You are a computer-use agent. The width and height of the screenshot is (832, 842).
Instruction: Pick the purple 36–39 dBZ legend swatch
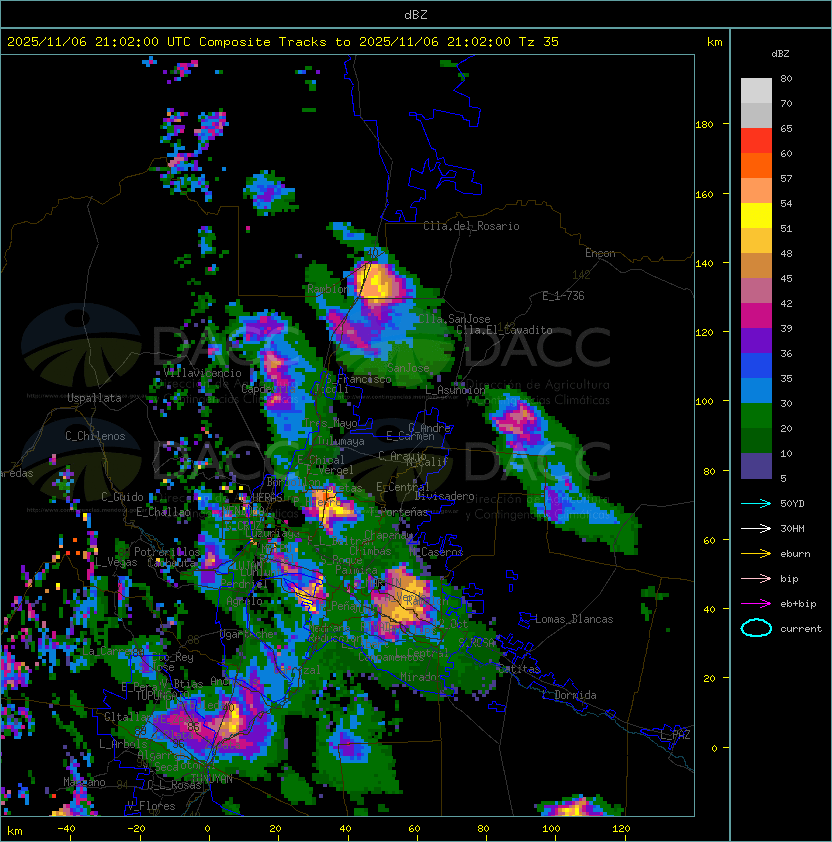756,340
